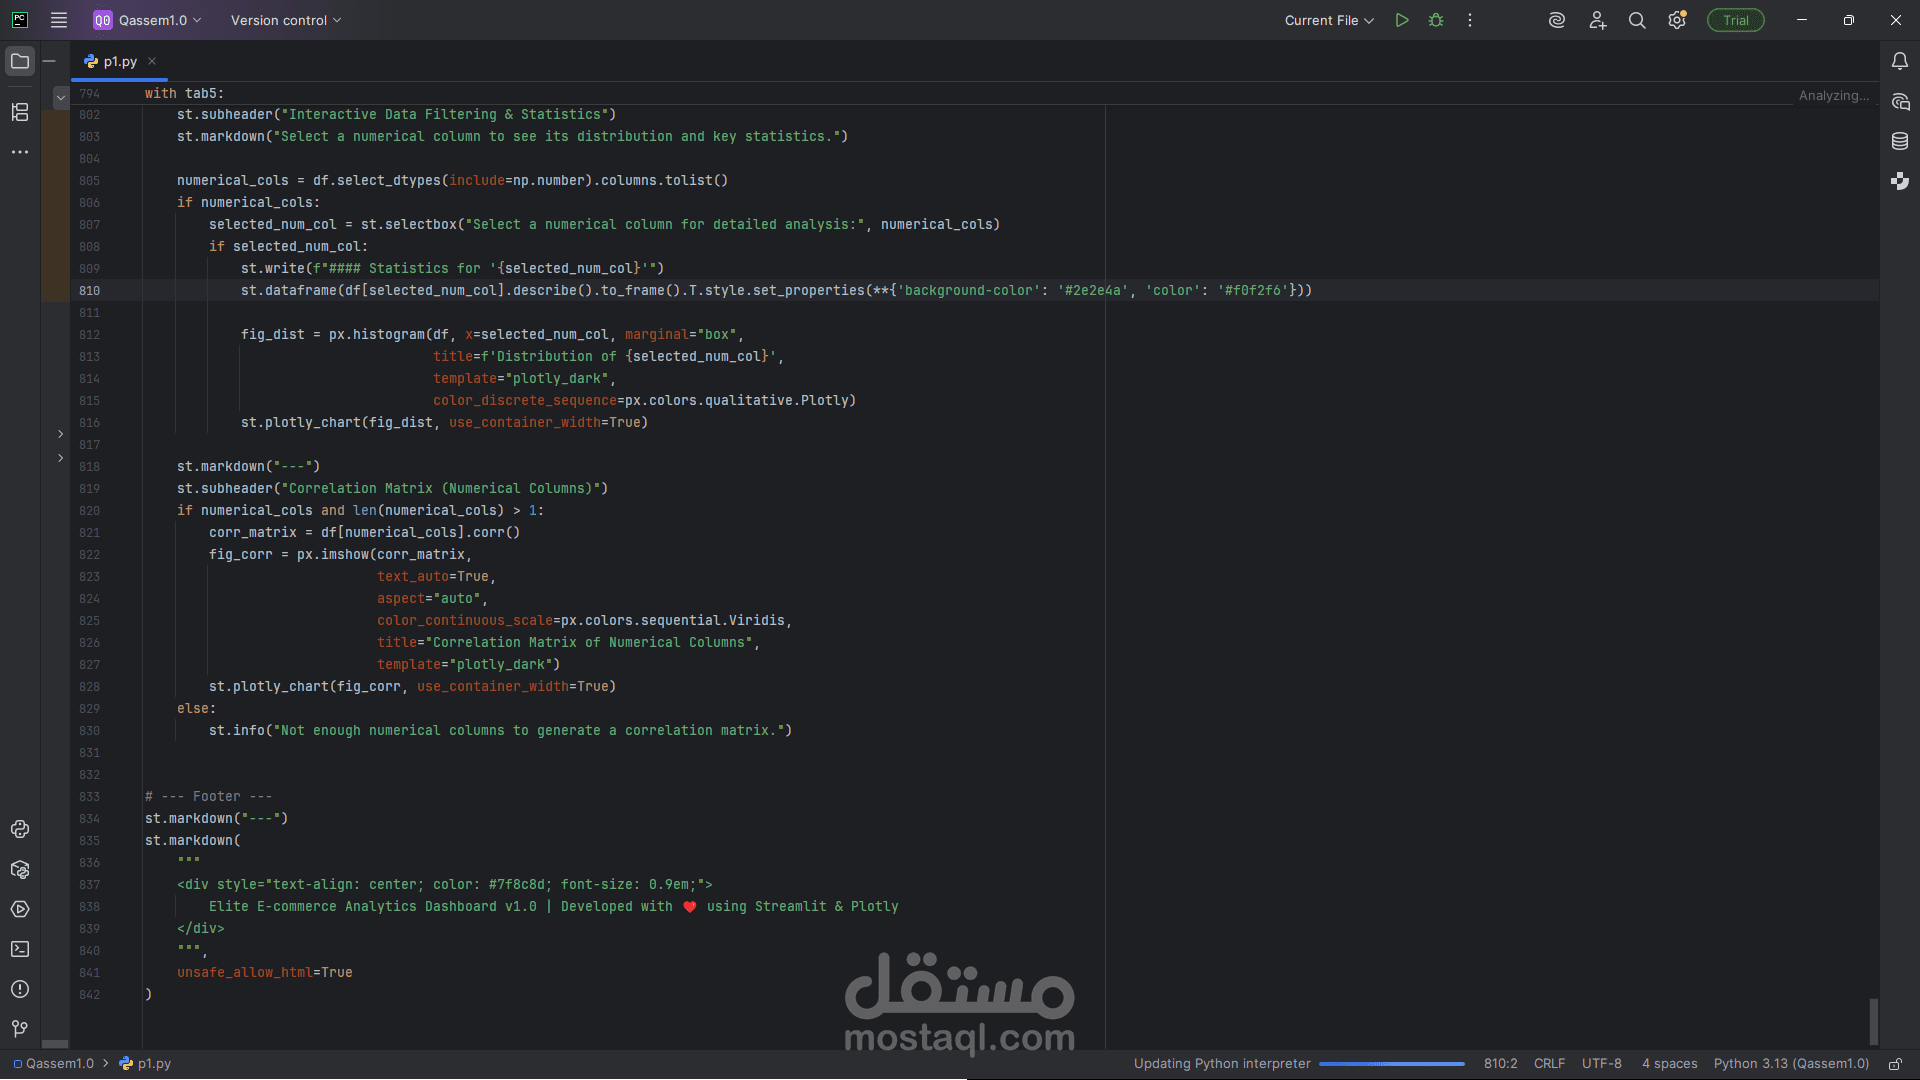Expand the gutter chevron beside line 818
The width and height of the screenshot is (1920, 1080).
(x=60, y=458)
